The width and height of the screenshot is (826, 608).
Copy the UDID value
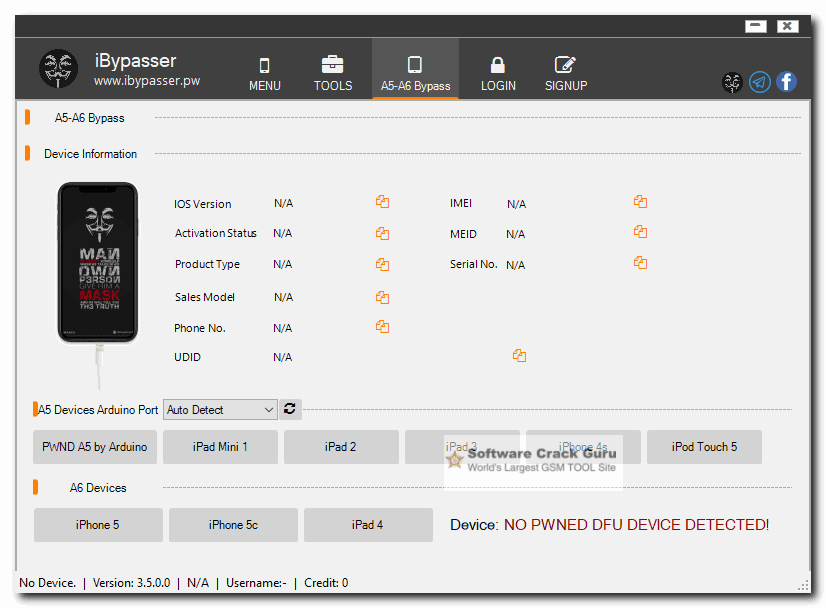[x=519, y=356]
